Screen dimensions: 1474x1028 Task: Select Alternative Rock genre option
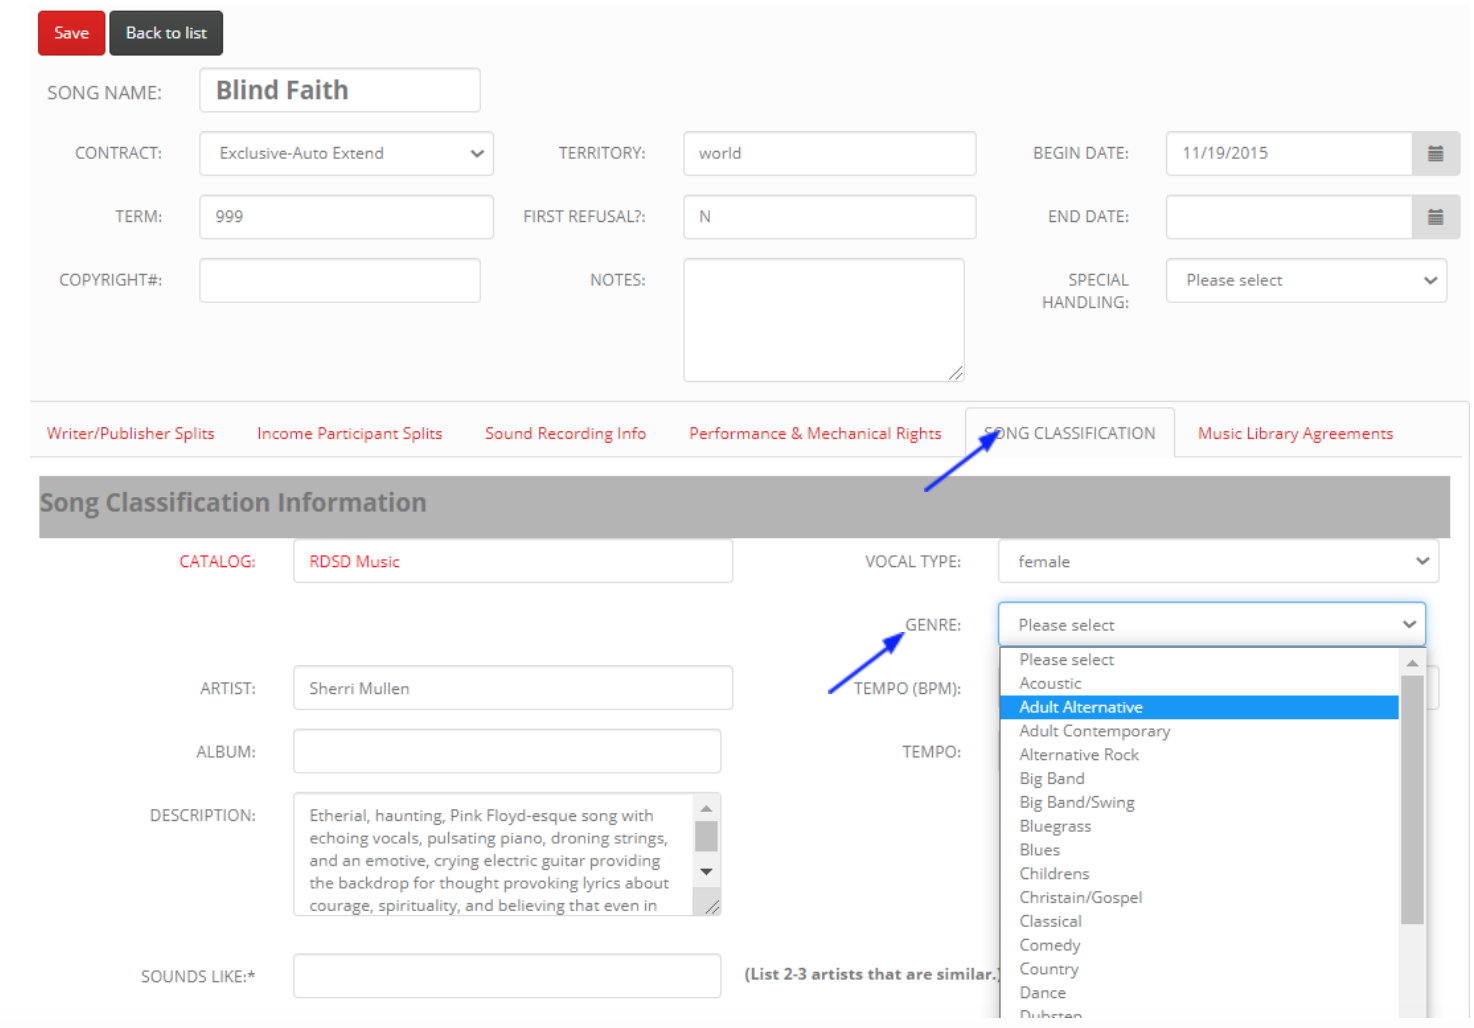tap(1079, 755)
